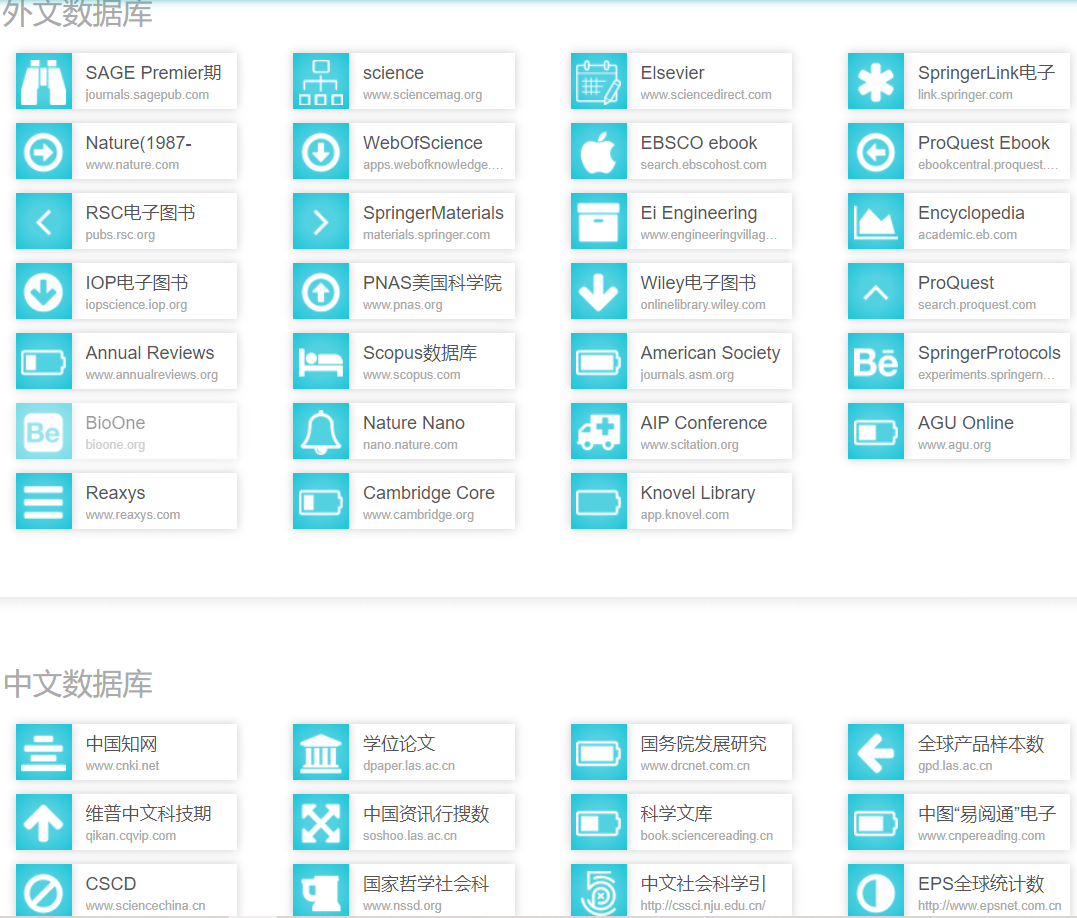Click the nano.nature.com URL text
The height and width of the screenshot is (918, 1077).
point(410,445)
